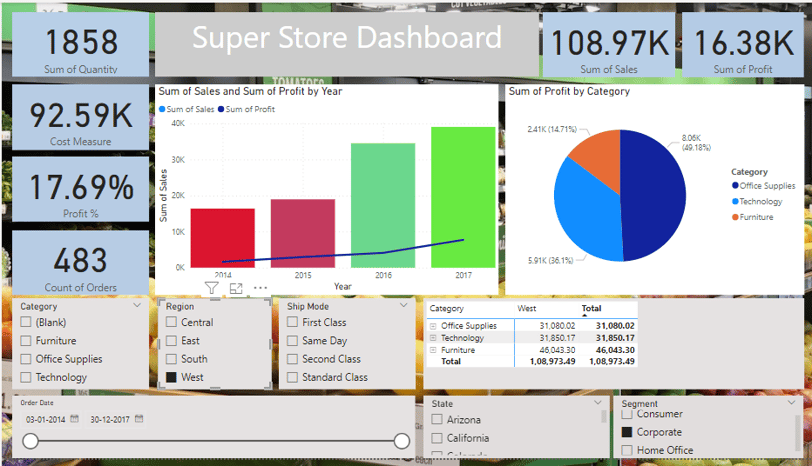Open the more options ellipsis under chart
The width and height of the screenshot is (812, 466).
(x=260, y=288)
